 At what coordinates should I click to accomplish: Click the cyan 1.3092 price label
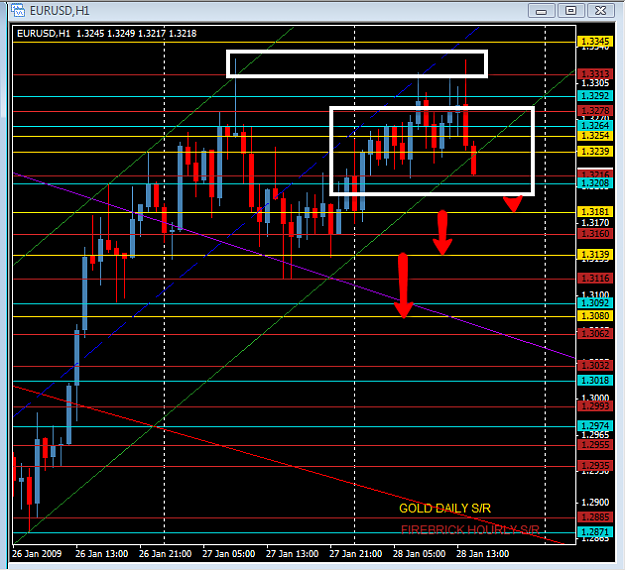coord(595,303)
